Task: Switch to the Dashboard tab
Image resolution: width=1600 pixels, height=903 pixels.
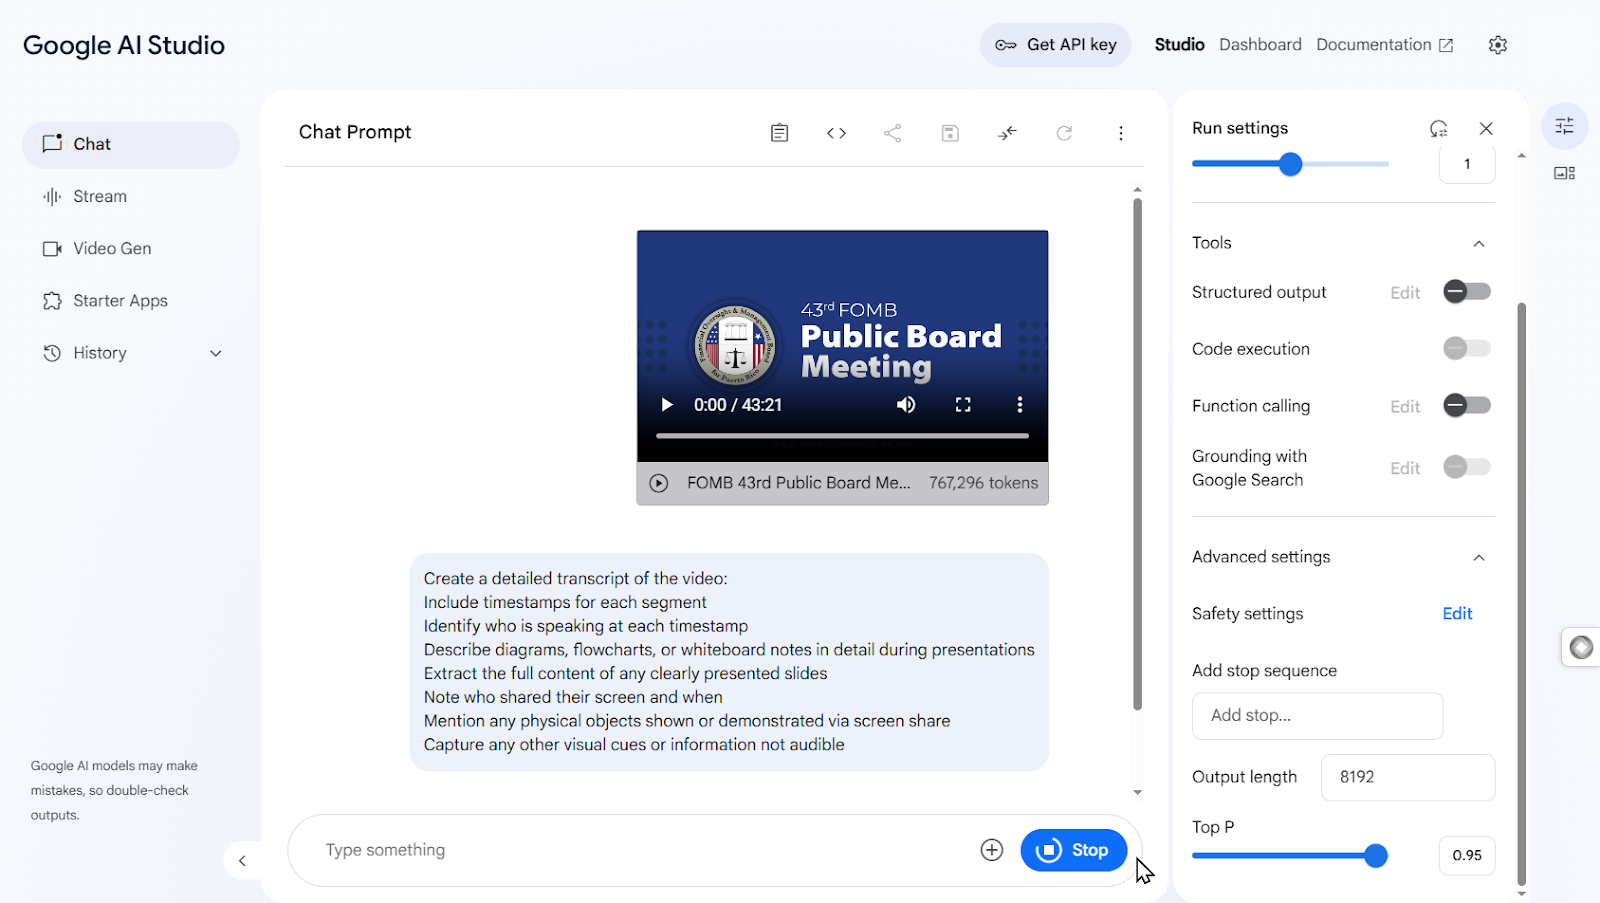Action: point(1260,45)
